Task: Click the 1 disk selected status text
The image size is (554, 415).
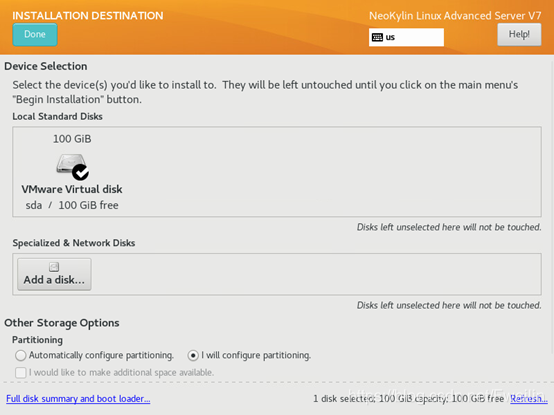Action: (408, 399)
